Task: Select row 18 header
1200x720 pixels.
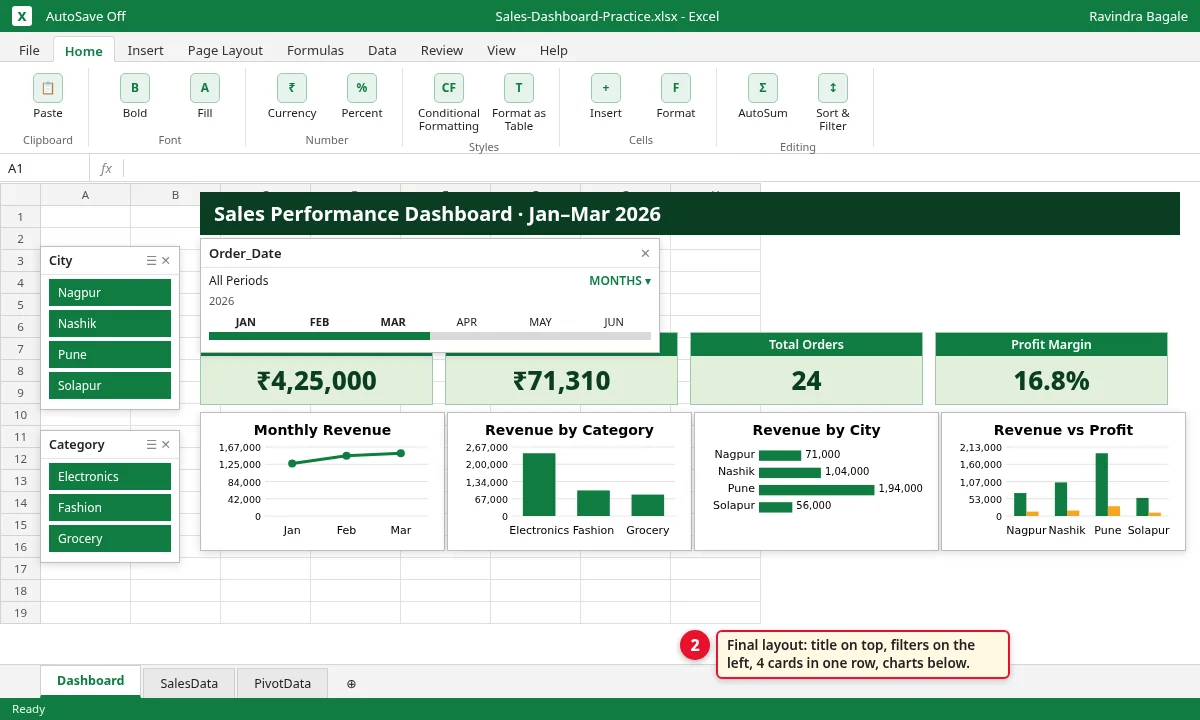Action: (20, 591)
